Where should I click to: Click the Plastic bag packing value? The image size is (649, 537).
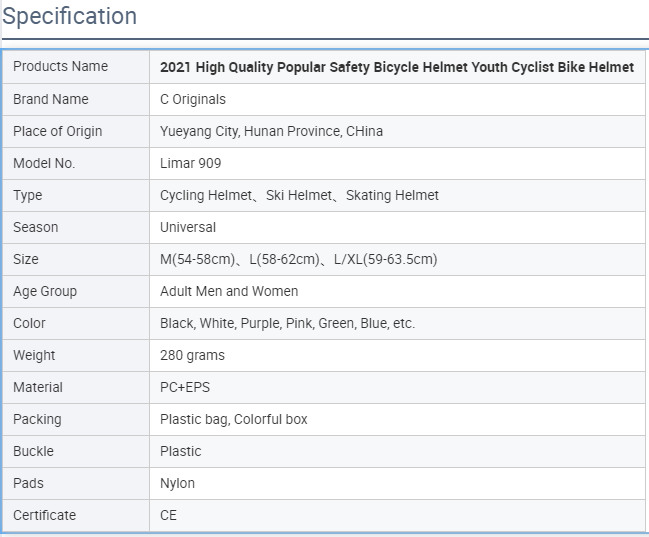click(x=234, y=419)
